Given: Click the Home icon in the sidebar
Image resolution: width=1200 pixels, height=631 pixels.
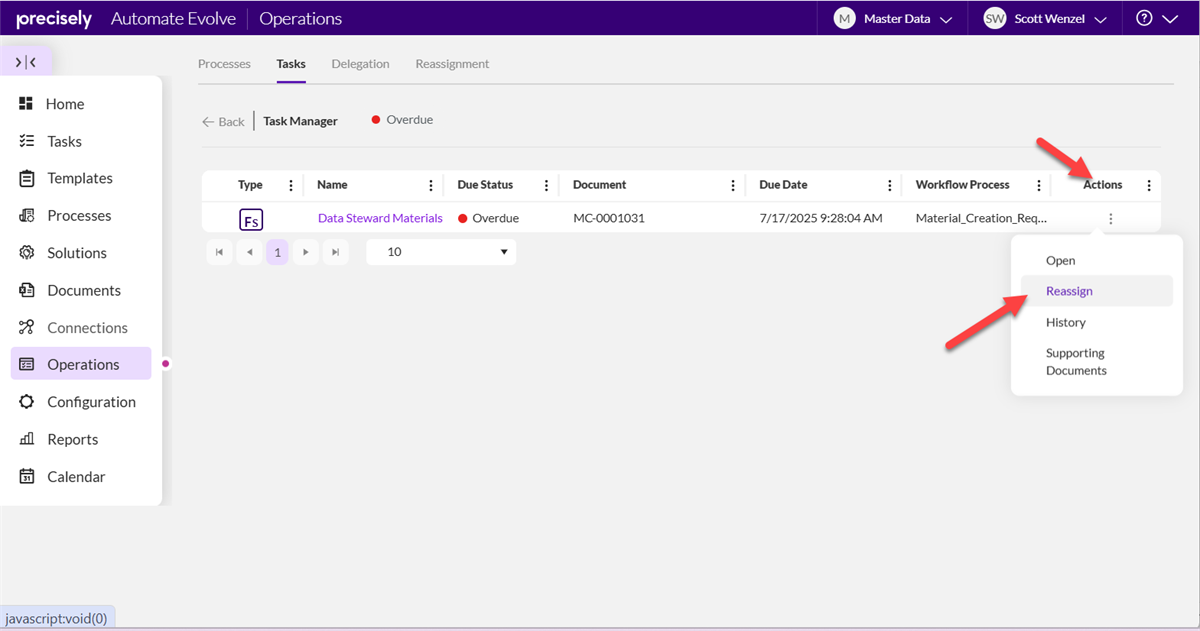Looking at the screenshot, I should (27, 104).
